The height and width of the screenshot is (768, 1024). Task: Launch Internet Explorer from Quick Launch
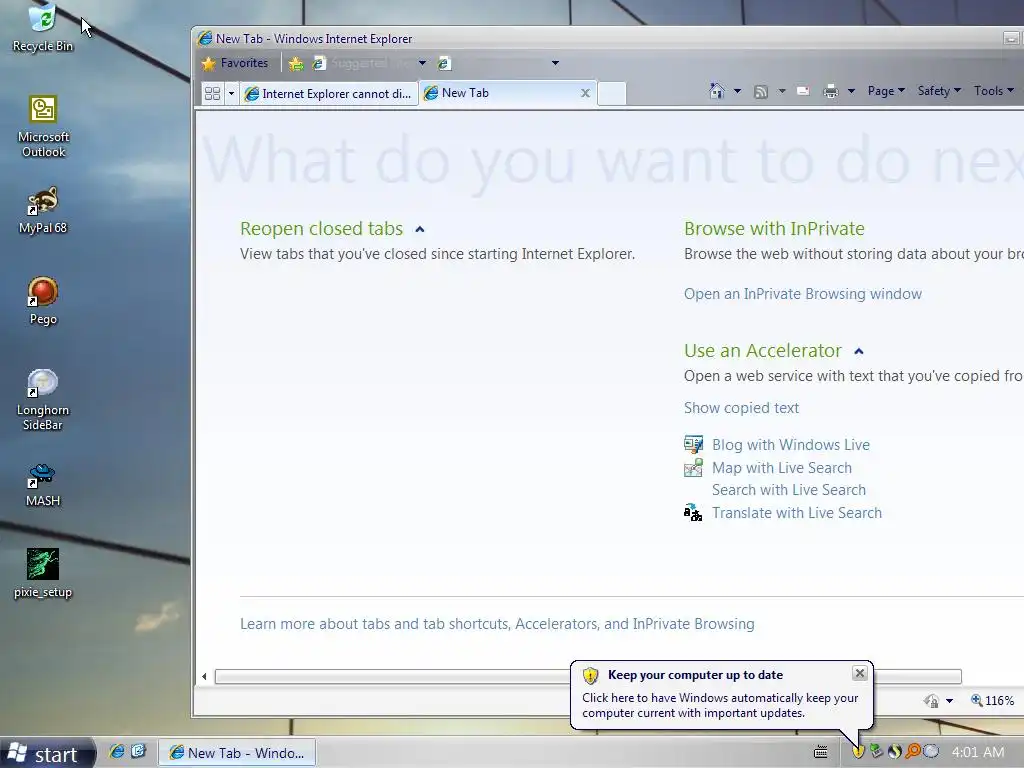[117, 752]
